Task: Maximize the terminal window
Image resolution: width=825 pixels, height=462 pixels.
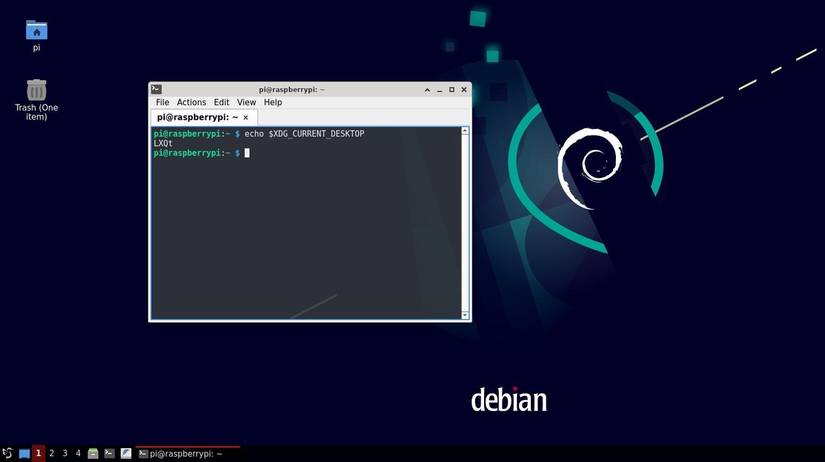Action: point(451,90)
